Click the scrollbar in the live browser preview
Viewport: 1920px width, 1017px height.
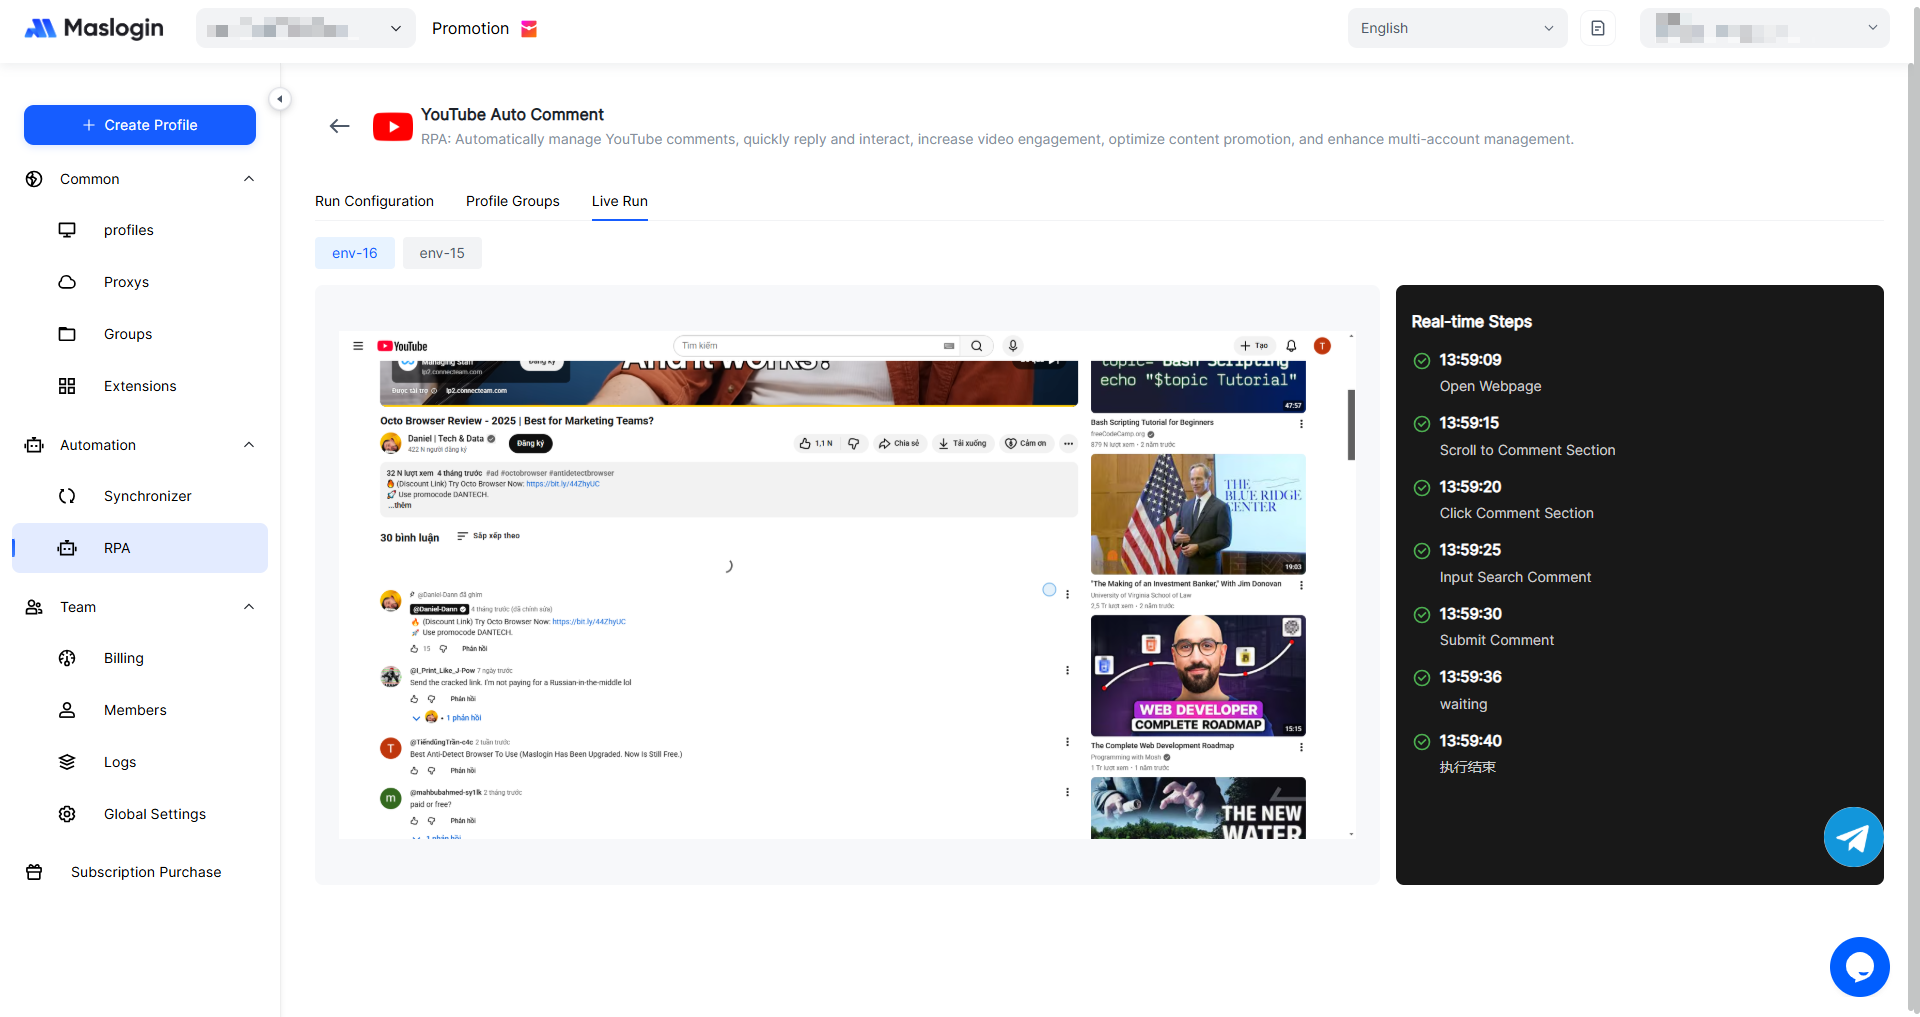tap(1351, 425)
